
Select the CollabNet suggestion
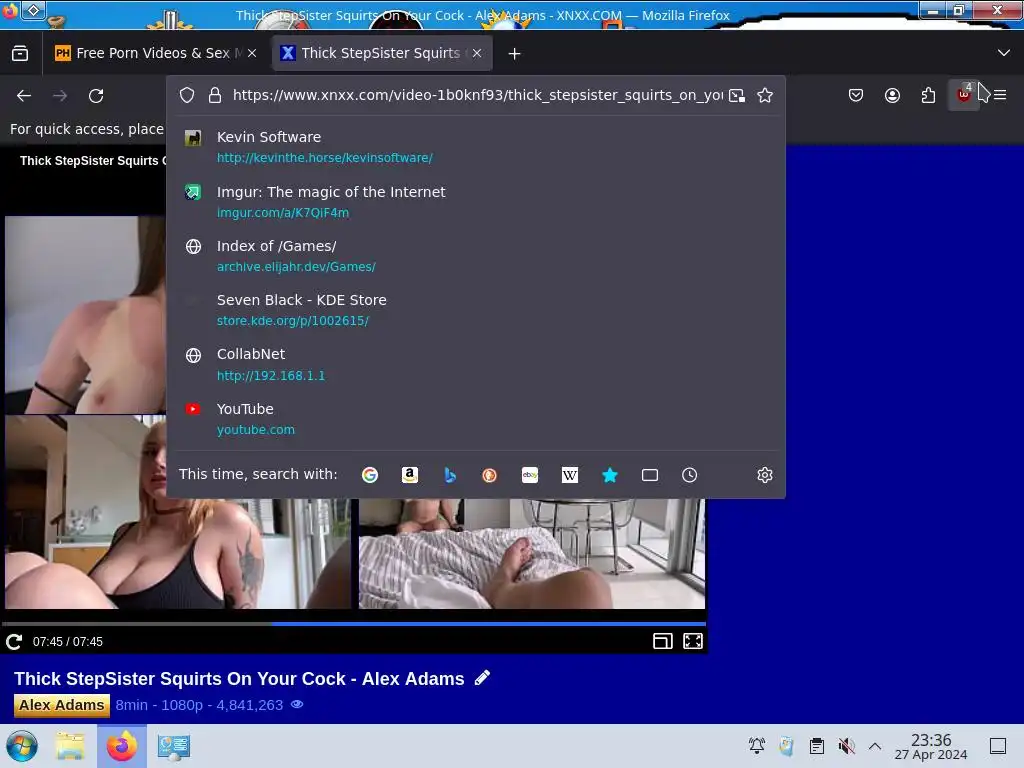point(475,364)
